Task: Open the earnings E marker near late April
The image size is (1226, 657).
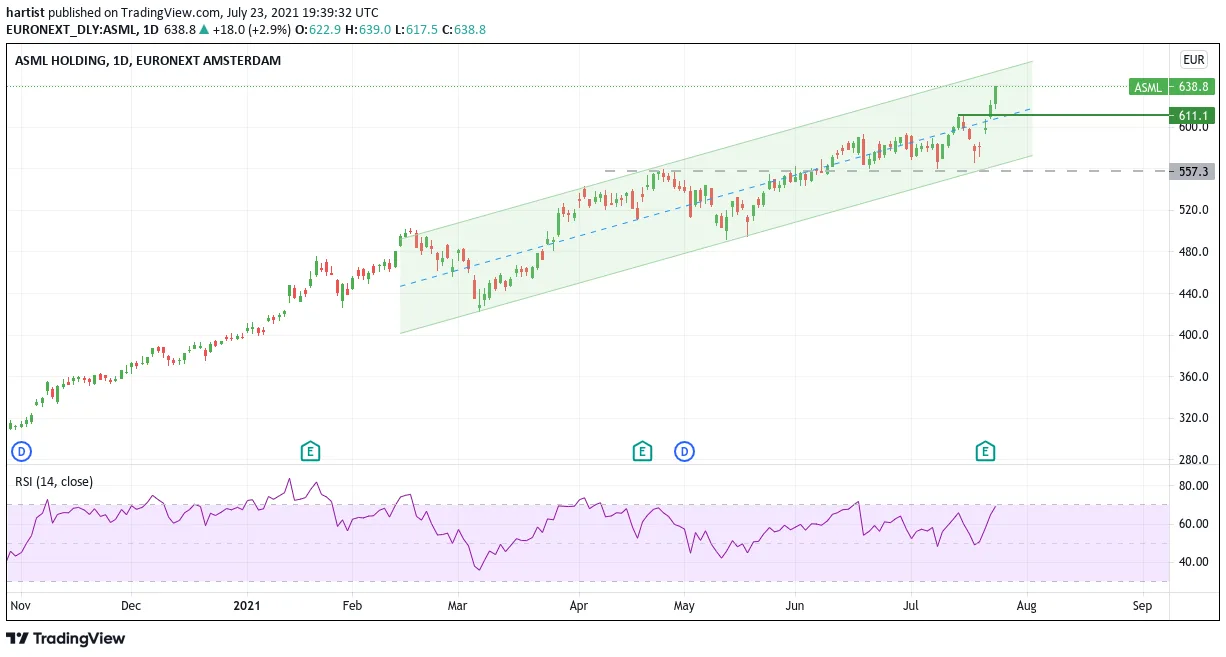Action: coord(642,452)
